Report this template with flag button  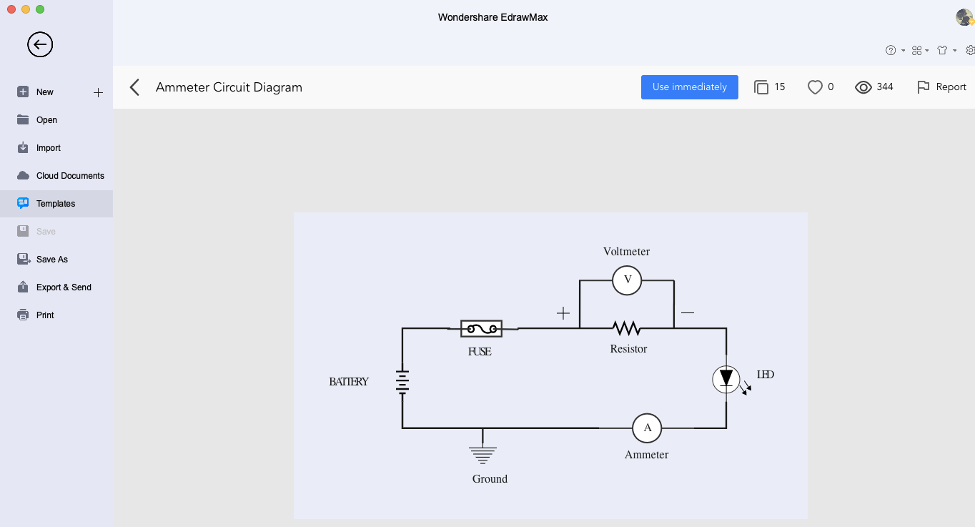941,87
